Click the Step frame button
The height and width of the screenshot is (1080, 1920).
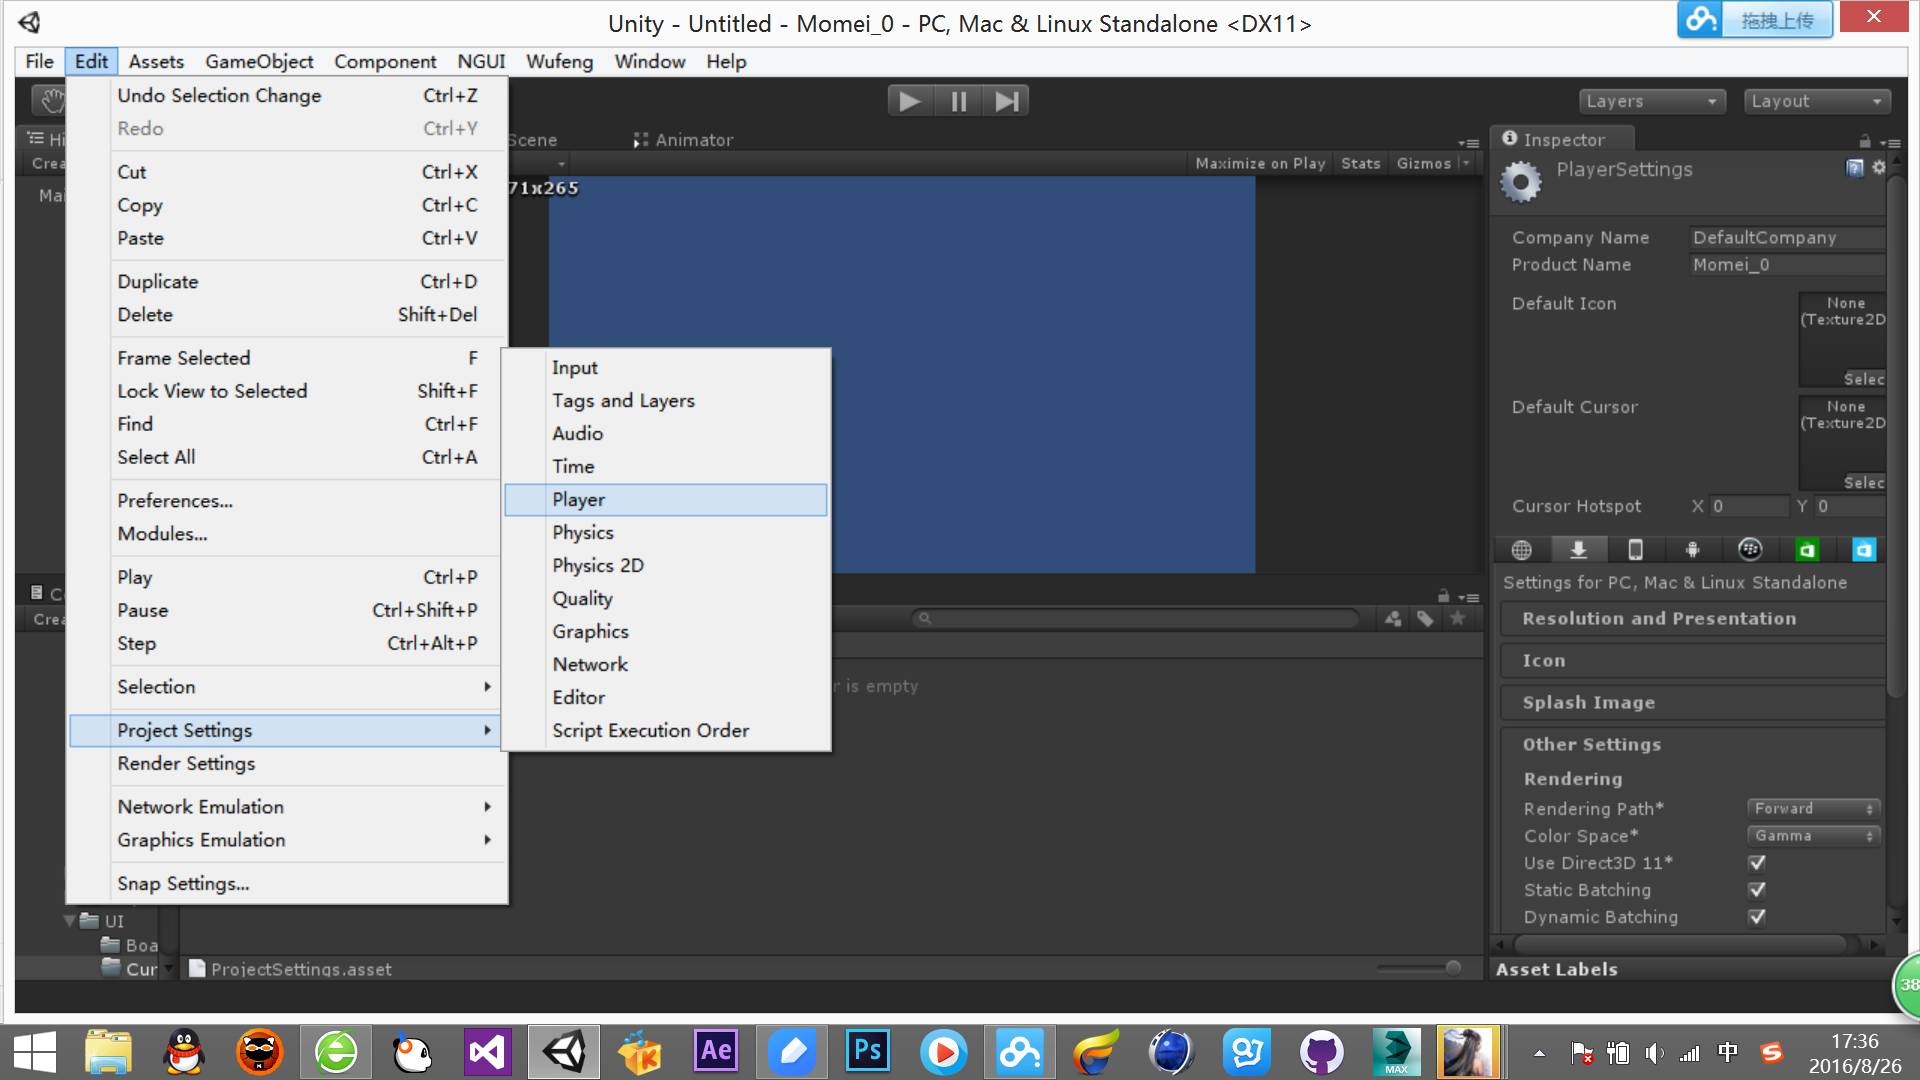coord(1006,101)
